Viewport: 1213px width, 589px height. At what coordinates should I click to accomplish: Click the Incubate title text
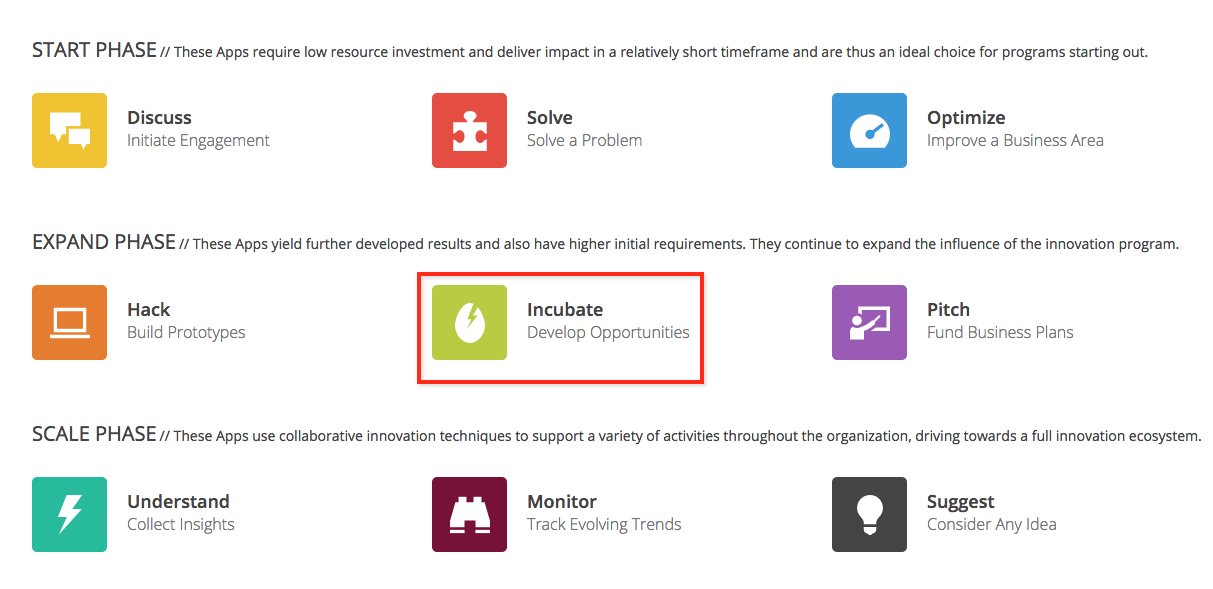[x=565, y=309]
